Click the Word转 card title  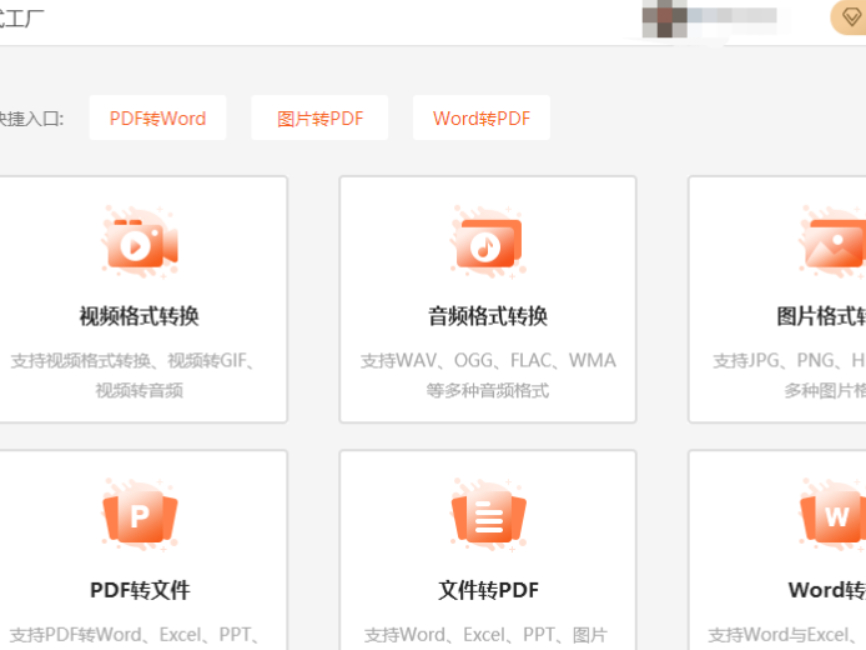coord(827,590)
